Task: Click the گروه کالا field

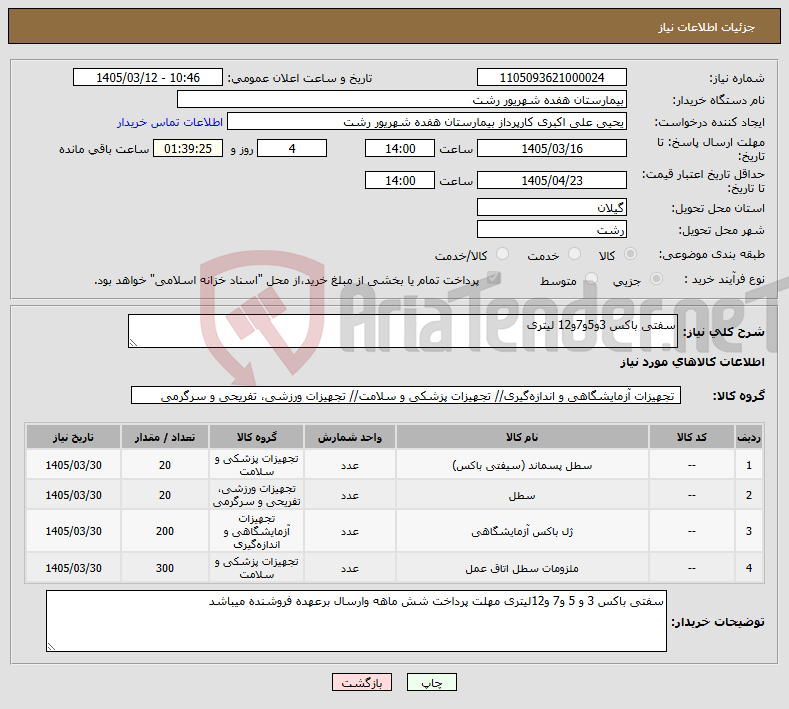Action: click(x=406, y=396)
